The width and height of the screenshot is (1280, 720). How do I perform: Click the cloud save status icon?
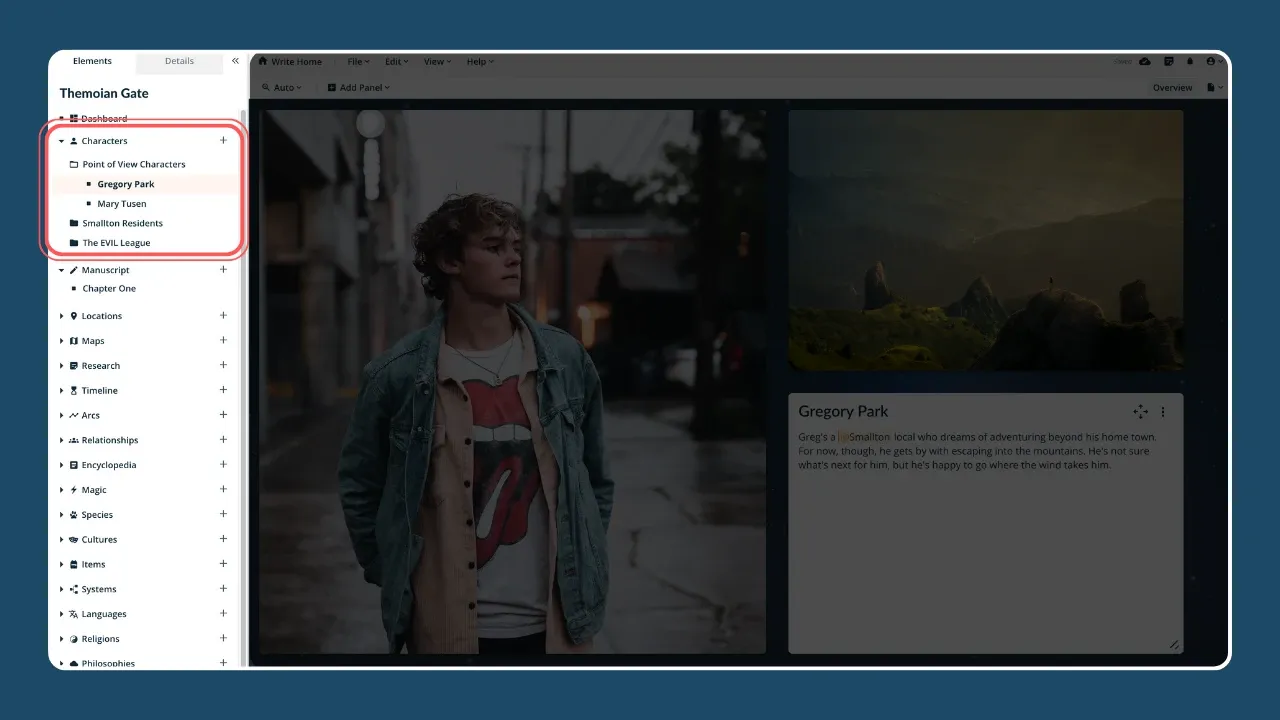[x=1145, y=61]
